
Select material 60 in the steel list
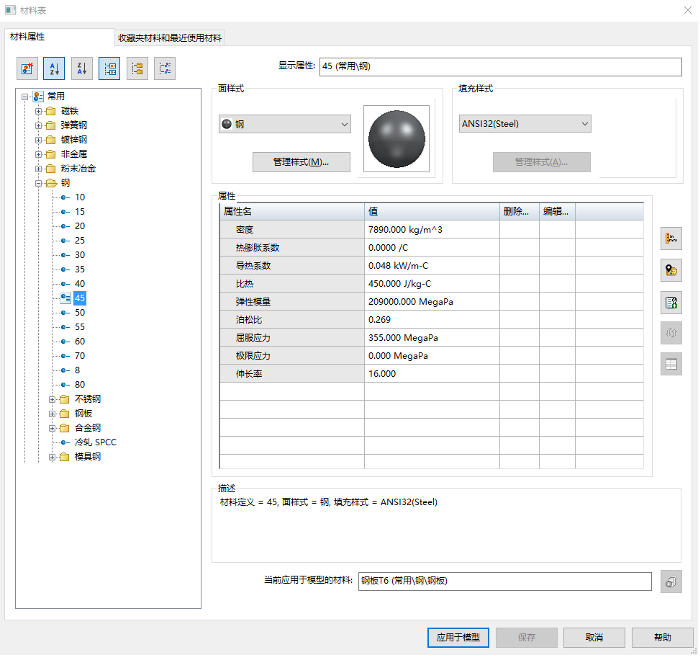coord(80,341)
